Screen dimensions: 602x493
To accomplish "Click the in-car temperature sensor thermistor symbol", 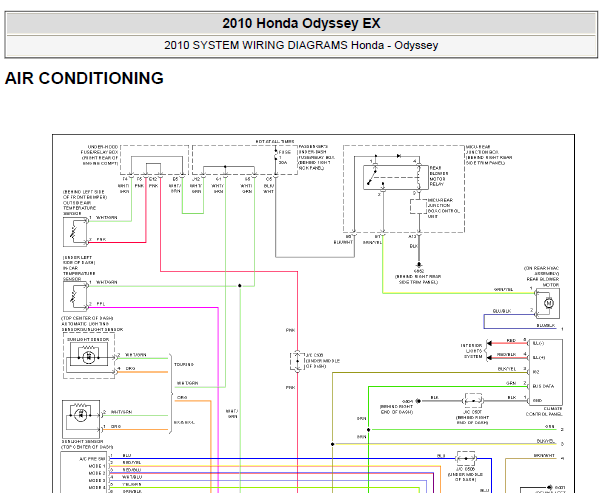I will click(x=74, y=296).
